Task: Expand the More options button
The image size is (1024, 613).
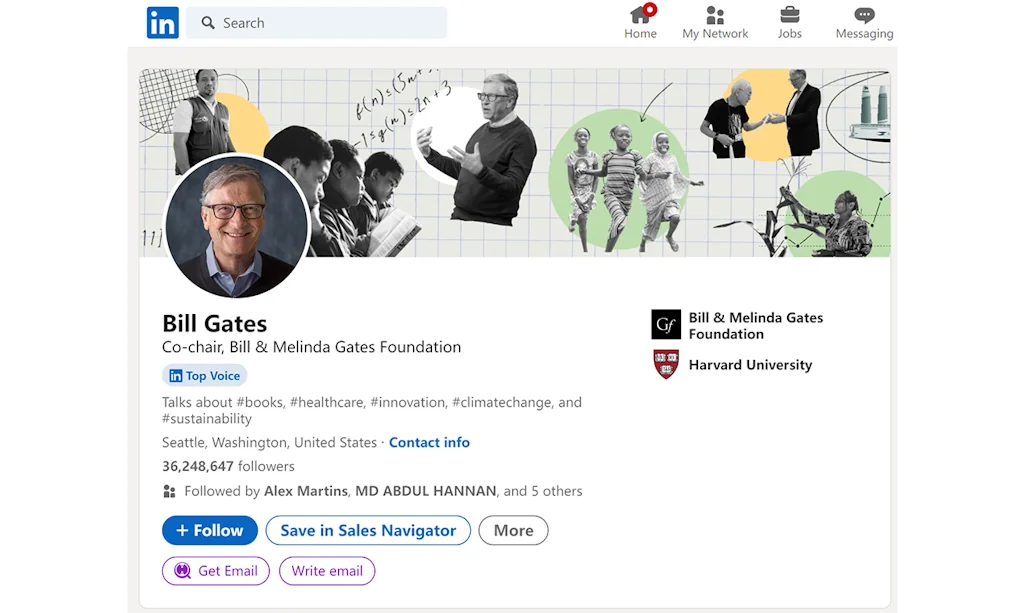Action: pyautogui.click(x=513, y=531)
